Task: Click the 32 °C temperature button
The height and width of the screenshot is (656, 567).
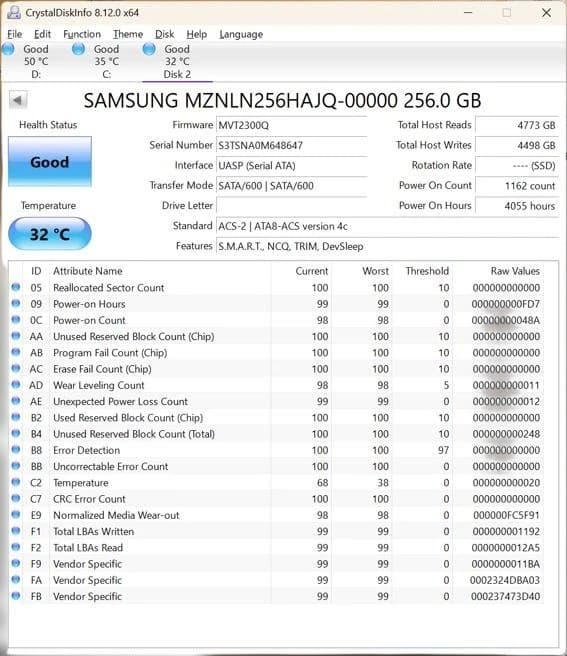Action: tap(50, 234)
